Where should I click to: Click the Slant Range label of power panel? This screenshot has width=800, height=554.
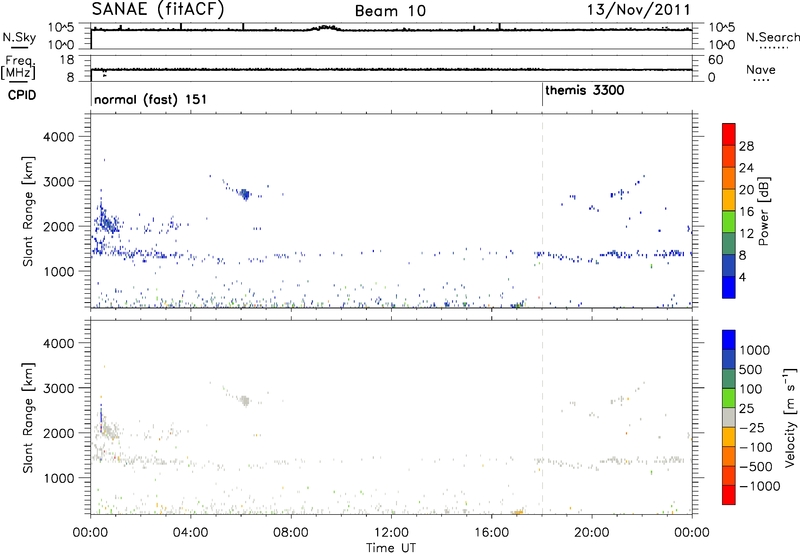[x=29, y=211]
